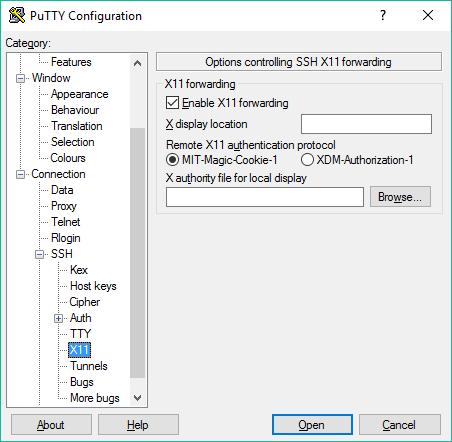Click the category list scroll up arrow
This screenshot has height=442, width=452.
tap(137, 63)
